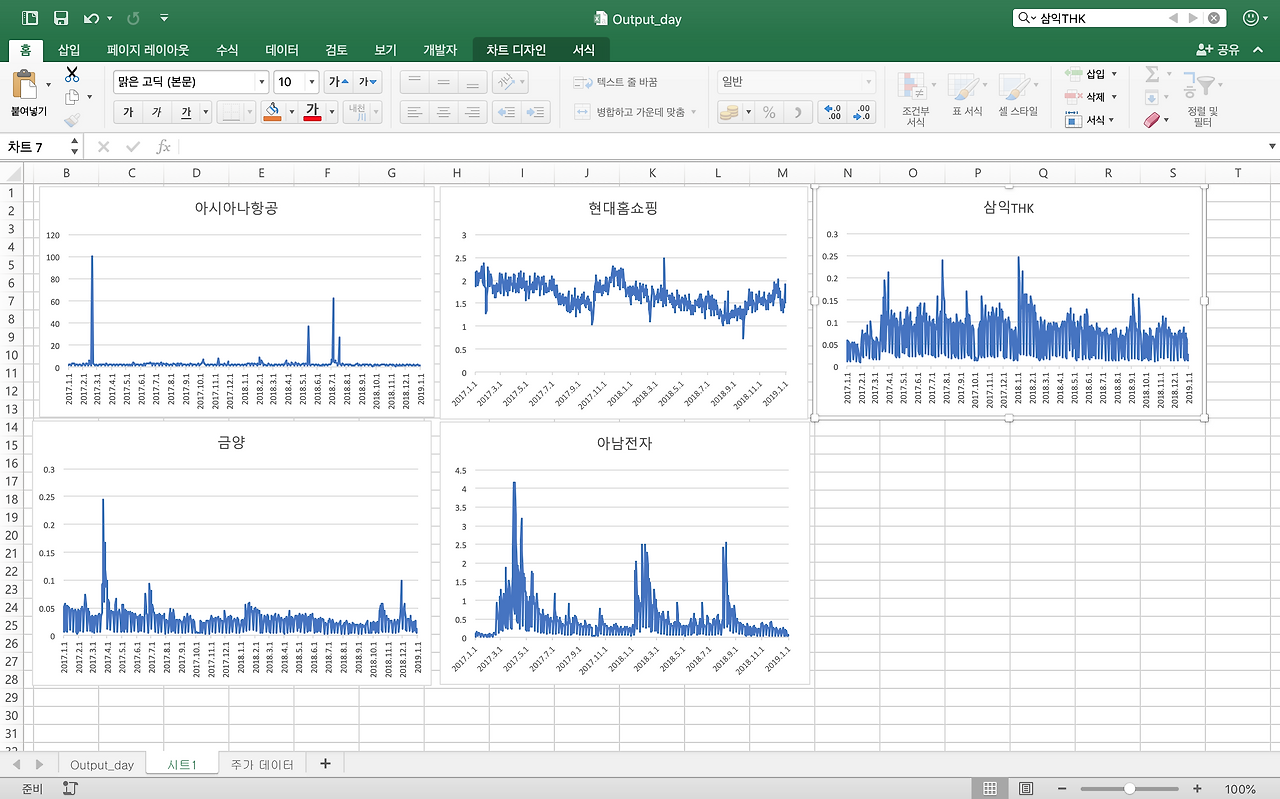Open the 삽입 ribbon tab
This screenshot has width=1280, height=799.
(69, 50)
